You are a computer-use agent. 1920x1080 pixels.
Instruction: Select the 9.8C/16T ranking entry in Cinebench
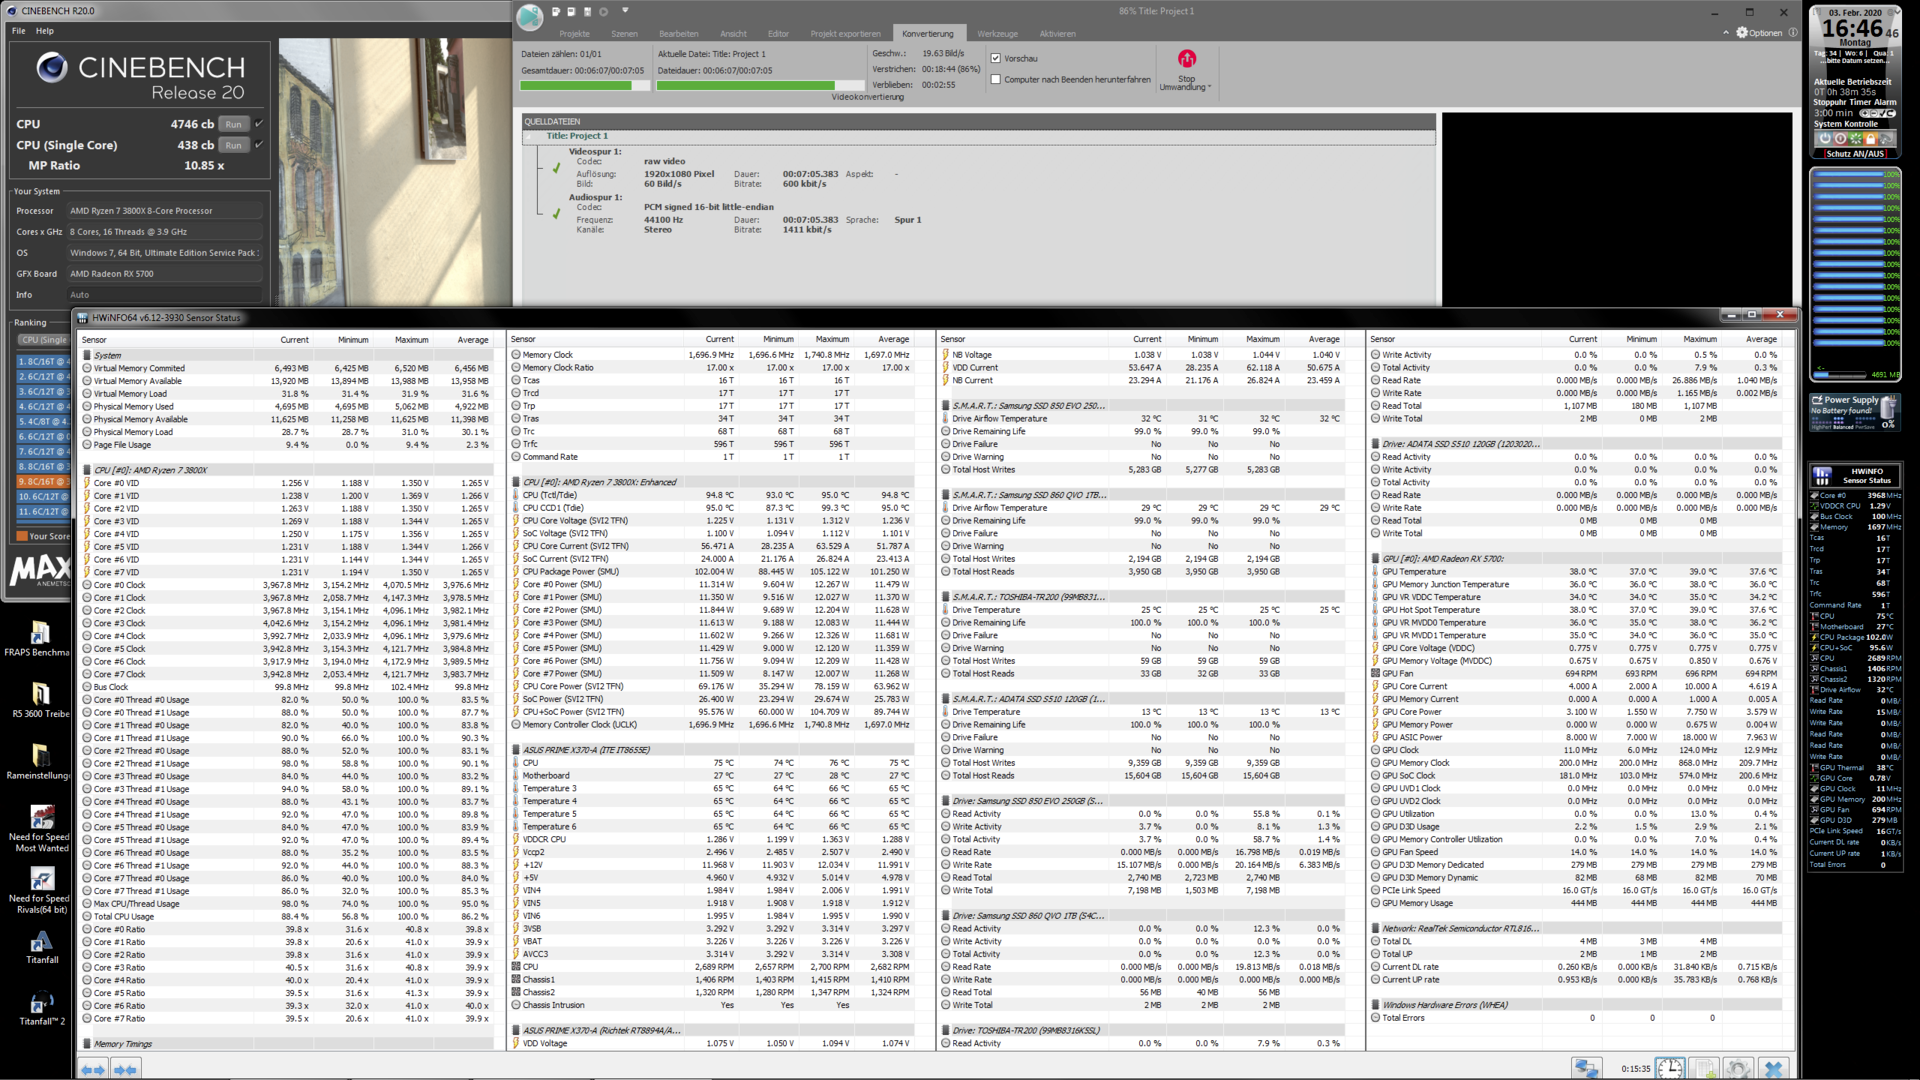click(x=42, y=482)
